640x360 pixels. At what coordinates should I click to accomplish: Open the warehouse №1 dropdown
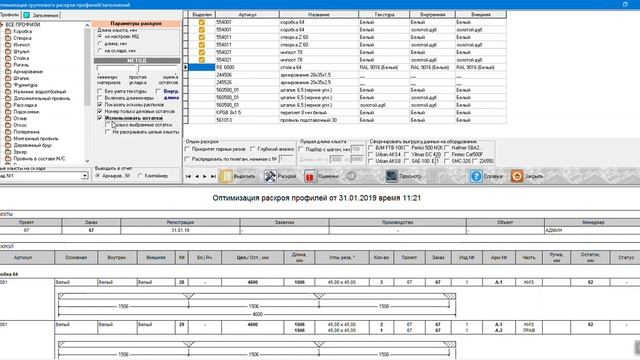84,176
